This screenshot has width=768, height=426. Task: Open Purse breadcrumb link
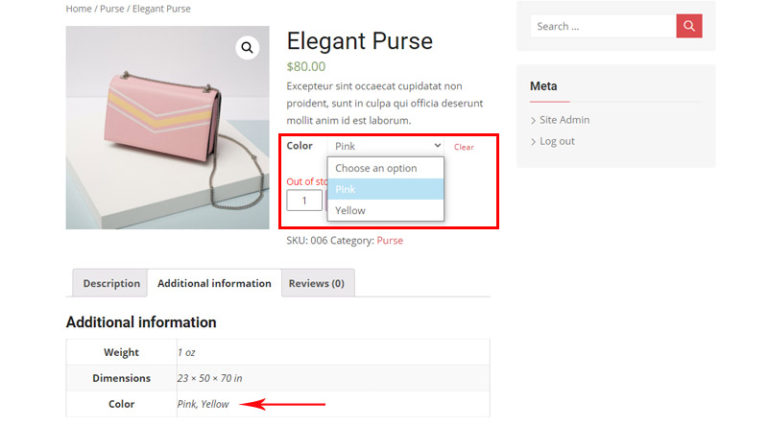(x=110, y=9)
